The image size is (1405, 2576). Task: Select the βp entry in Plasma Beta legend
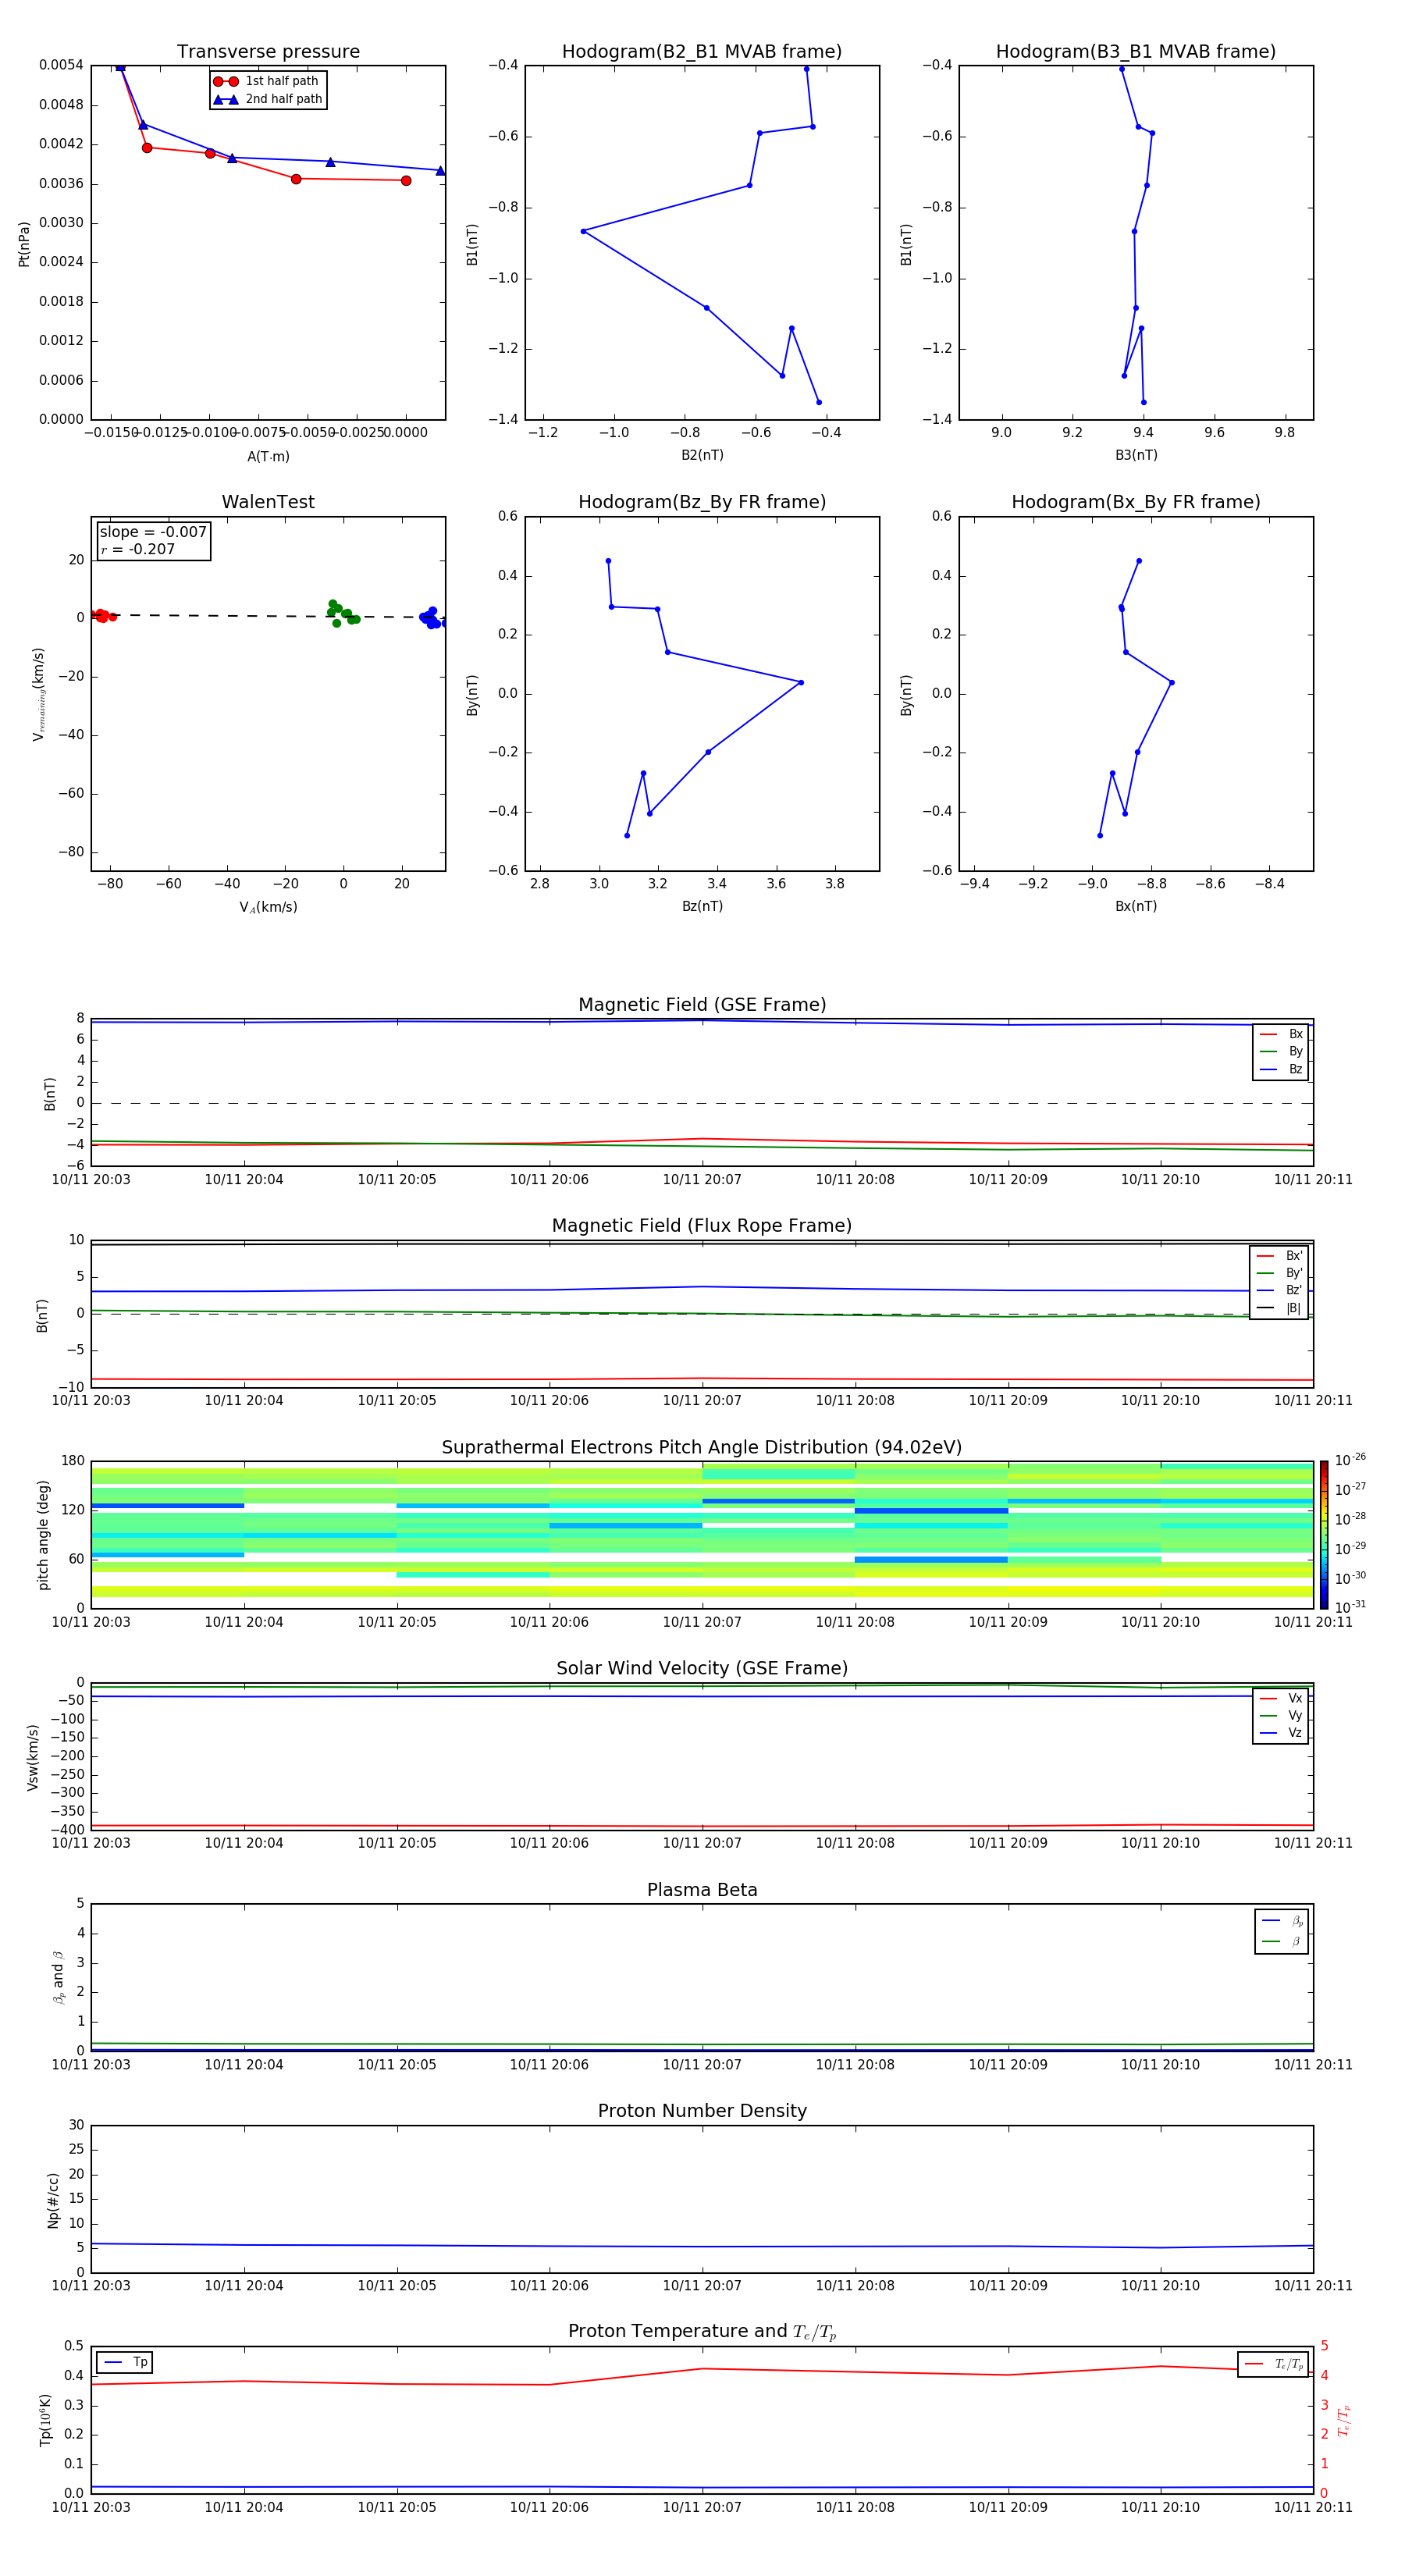(x=1282, y=1920)
